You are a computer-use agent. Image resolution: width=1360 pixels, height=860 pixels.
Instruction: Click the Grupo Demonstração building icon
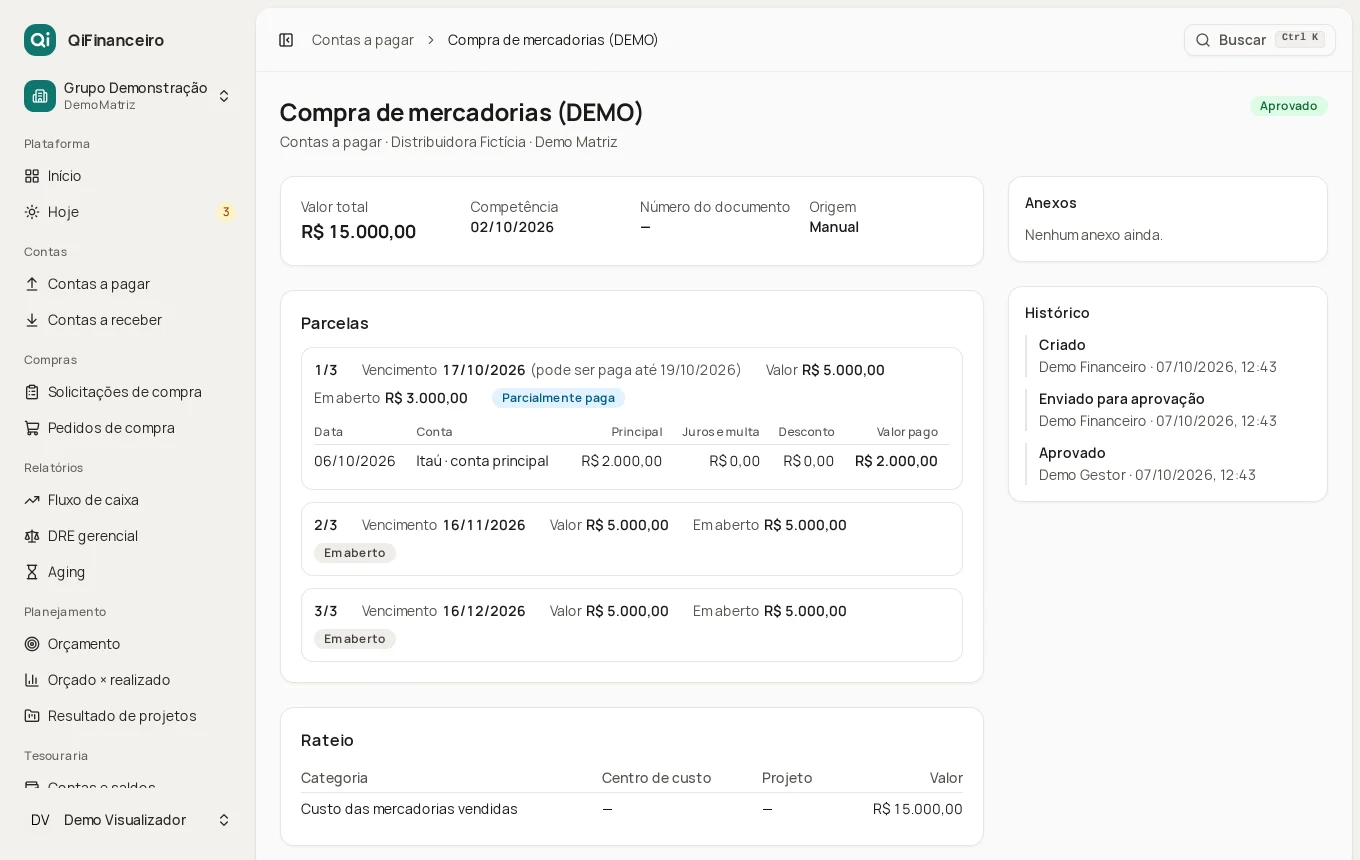point(40,96)
